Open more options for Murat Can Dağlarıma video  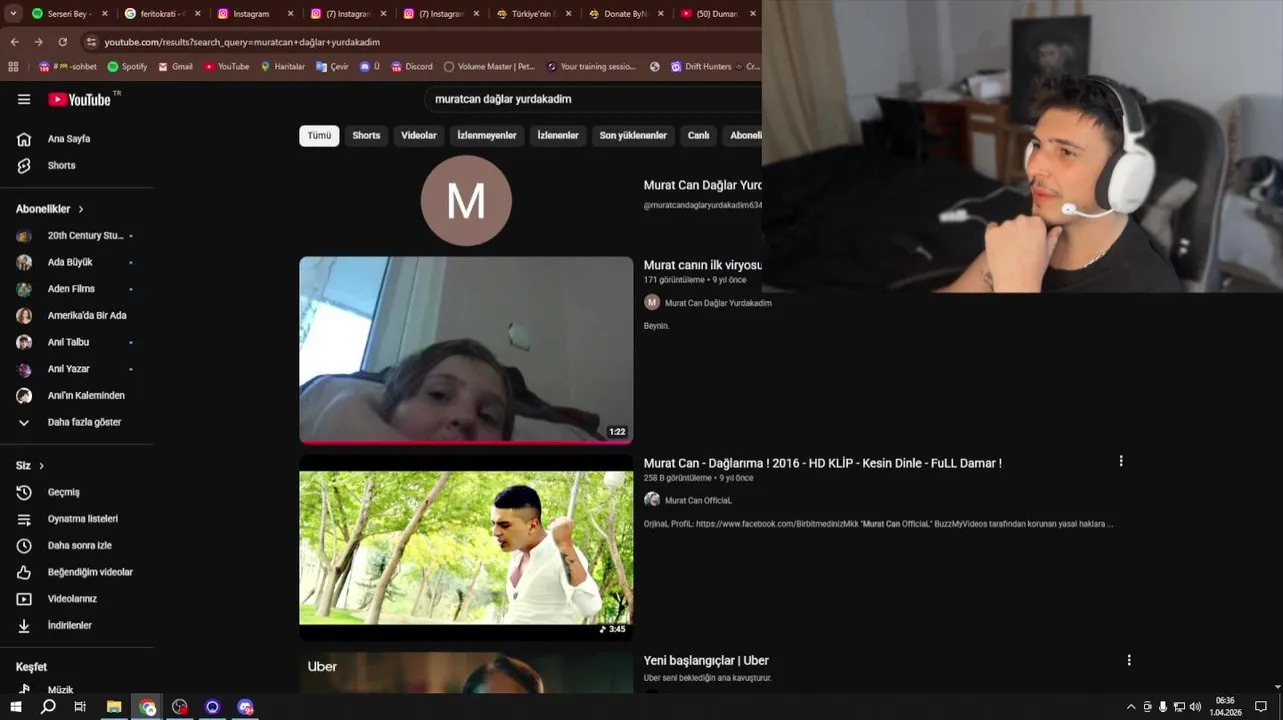pos(1120,461)
